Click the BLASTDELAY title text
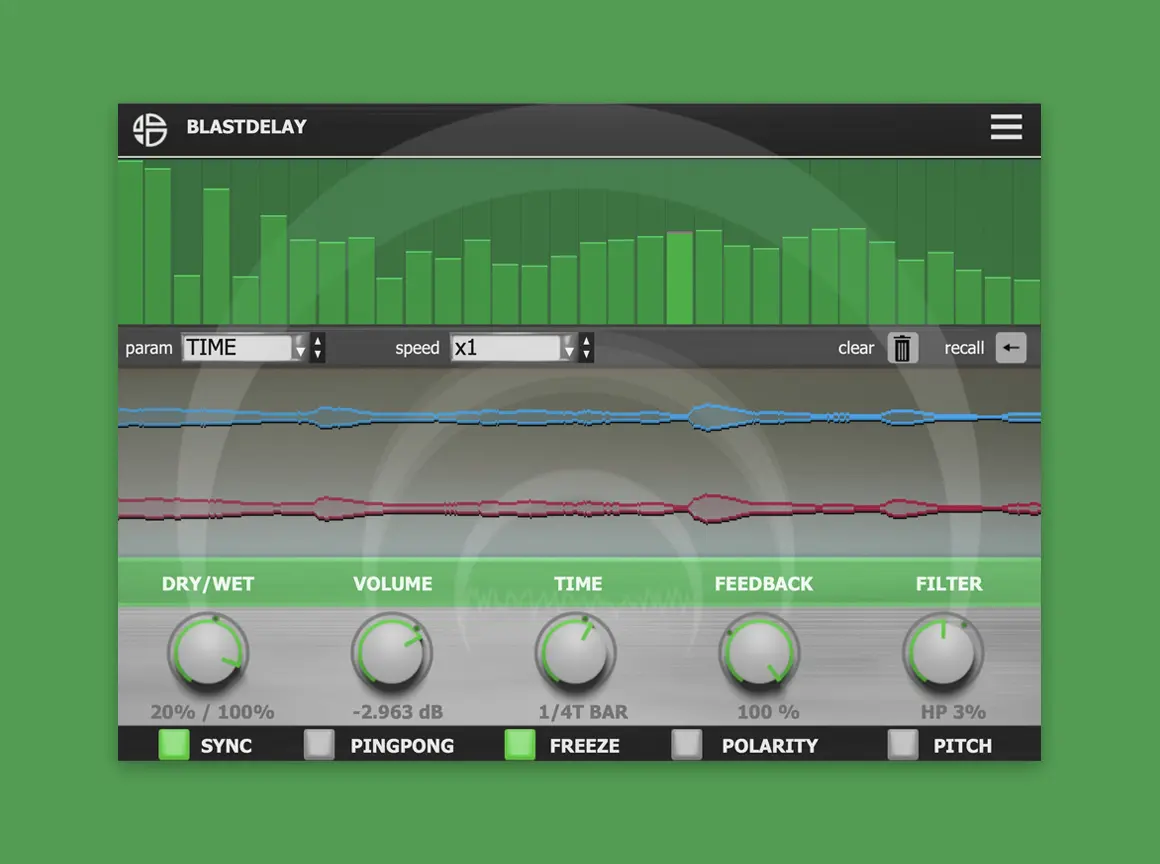 (x=246, y=127)
